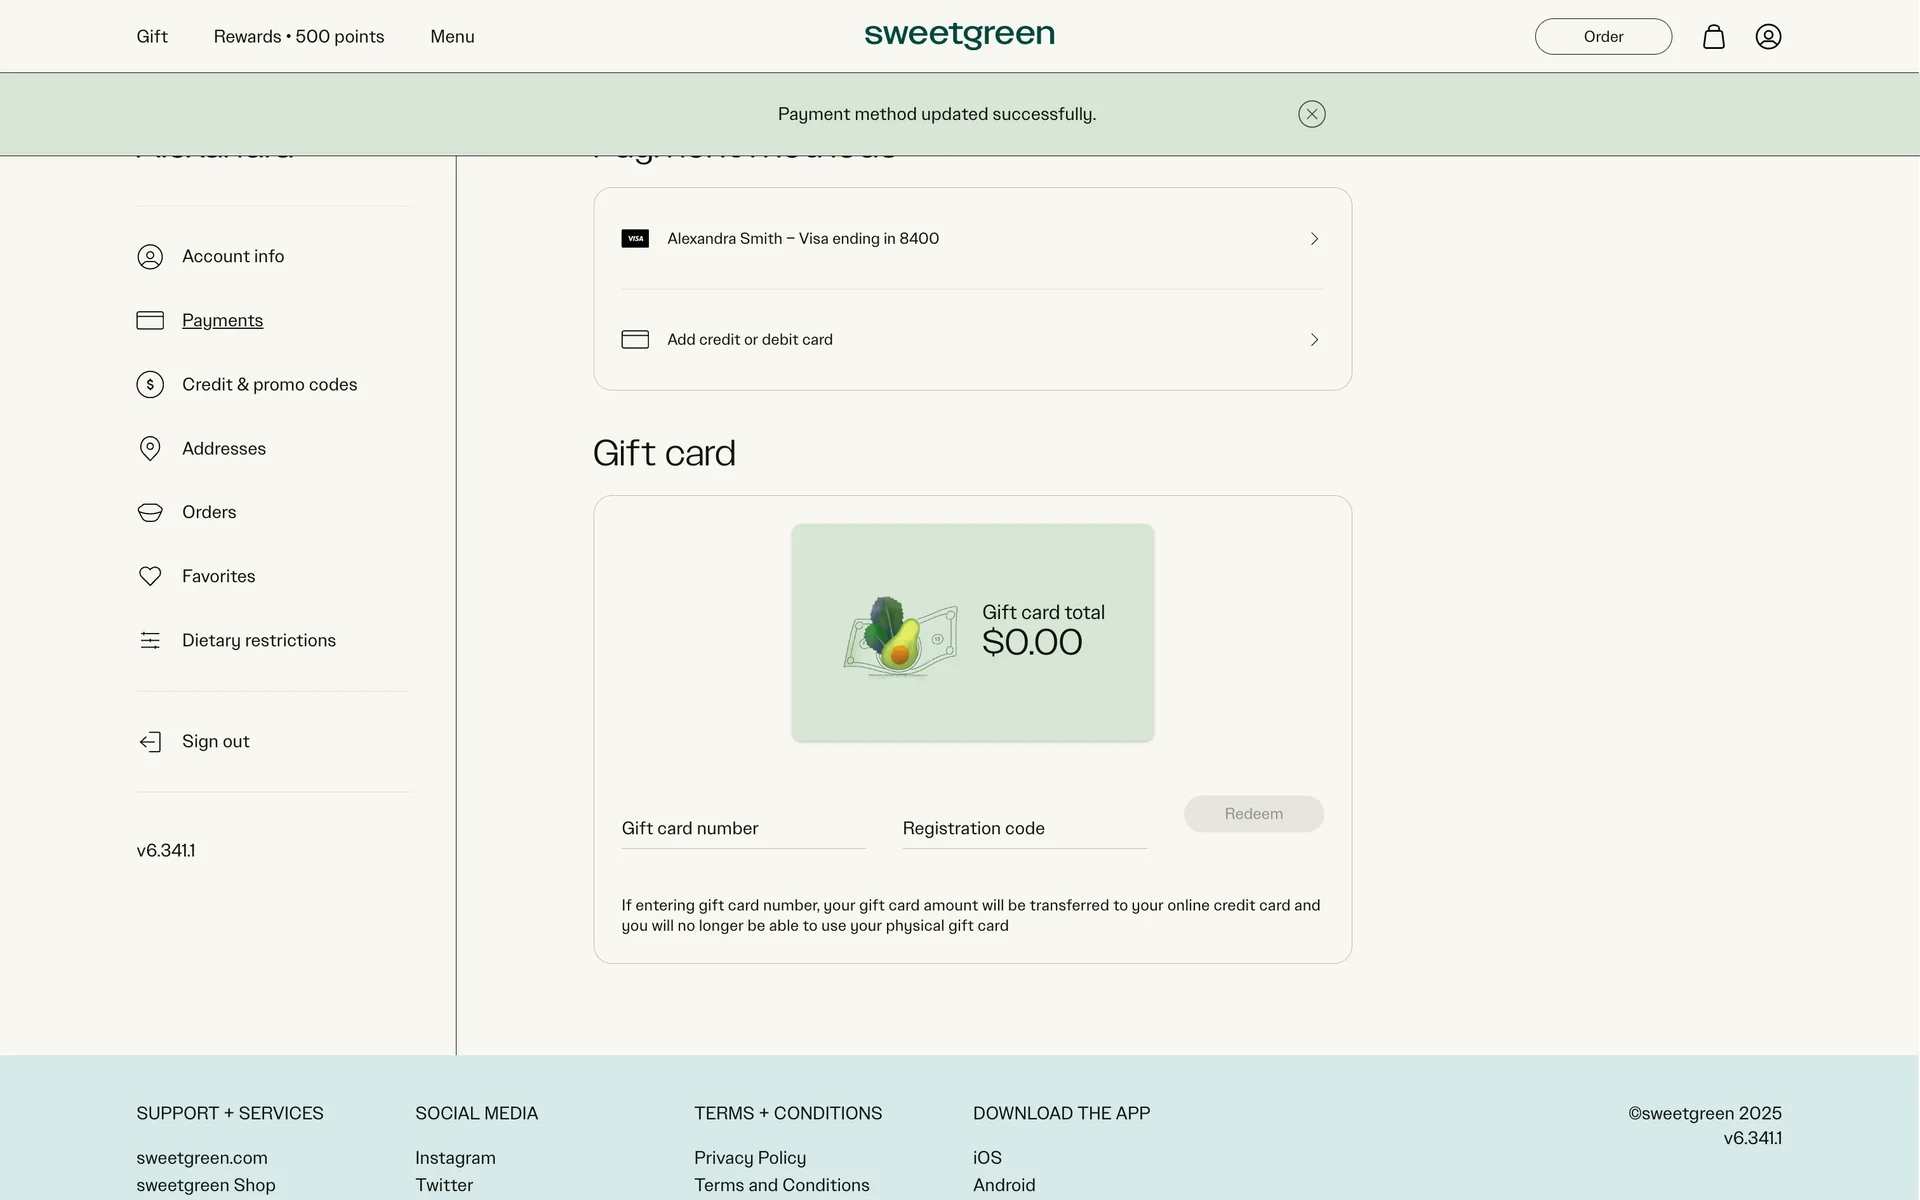Click the Orders bowl icon
Image resolution: width=1920 pixels, height=1200 pixels.
pyautogui.click(x=150, y=513)
